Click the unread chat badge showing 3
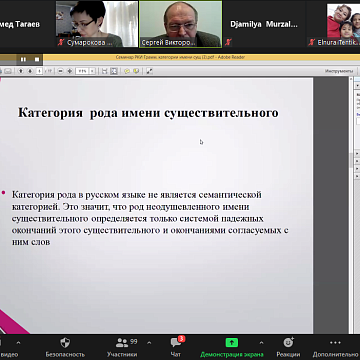 [x=181, y=339]
